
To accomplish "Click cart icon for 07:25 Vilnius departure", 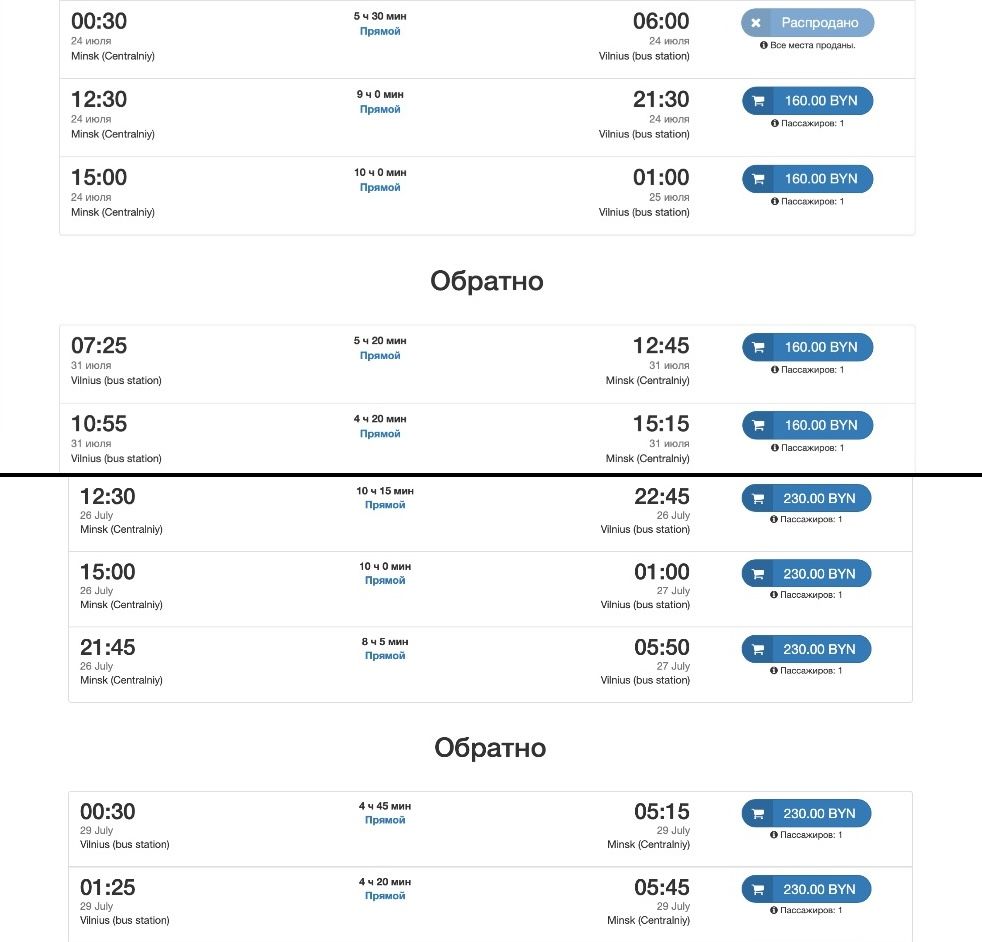I will [758, 347].
